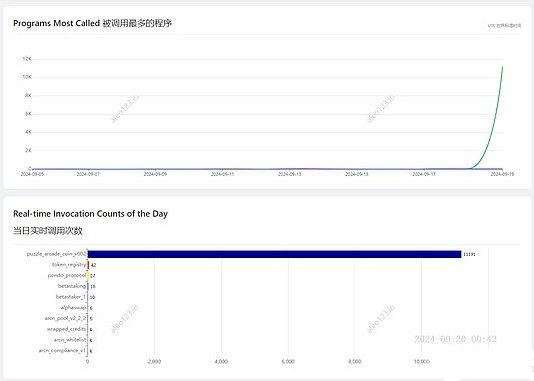Click the Real-time Invocation Counts heading
This screenshot has height=381, width=534.
click(x=90, y=214)
